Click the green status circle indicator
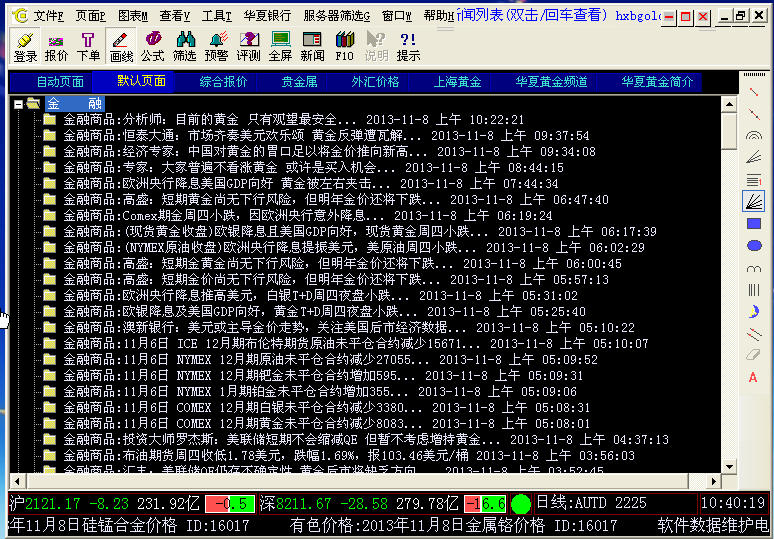The width and height of the screenshot is (774, 539). (x=520, y=504)
